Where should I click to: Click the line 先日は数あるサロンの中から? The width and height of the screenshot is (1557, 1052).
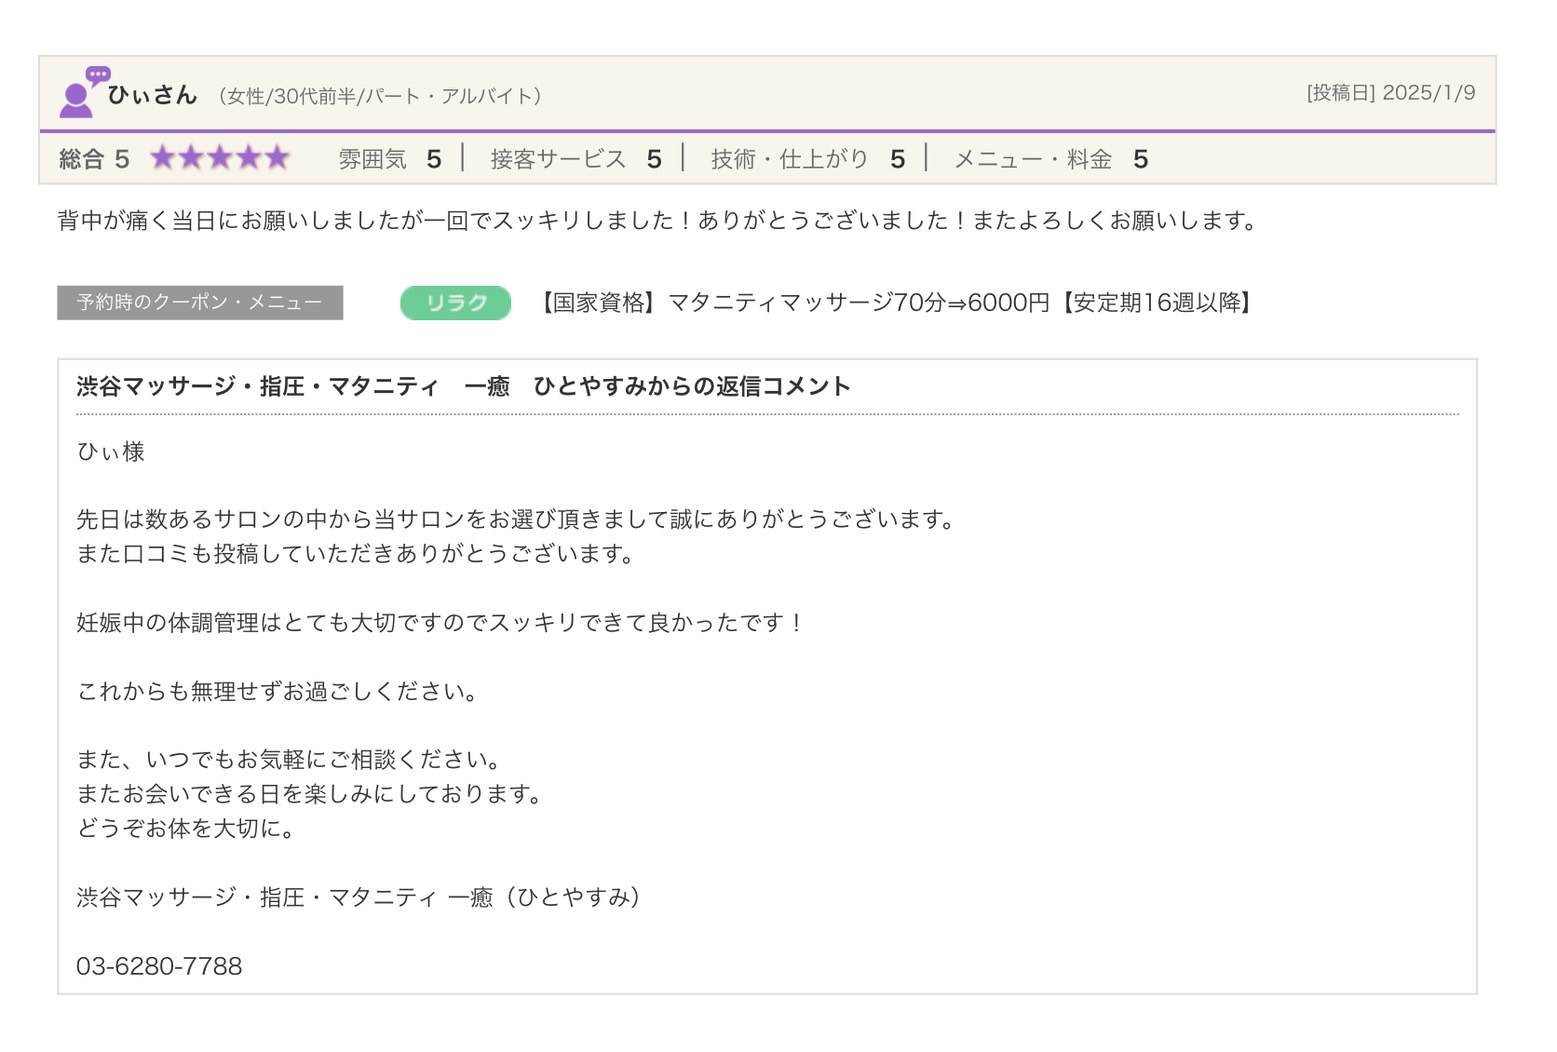click(518, 520)
